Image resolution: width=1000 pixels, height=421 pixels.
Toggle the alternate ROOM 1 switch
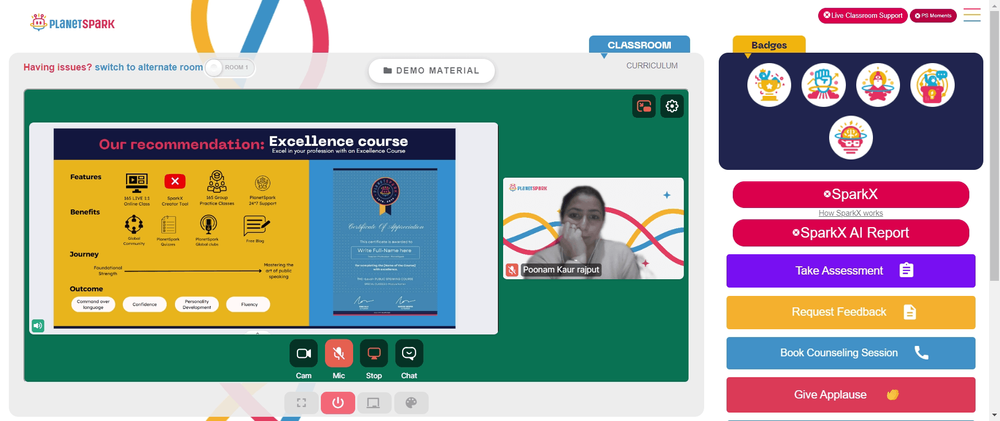pos(230,68)
